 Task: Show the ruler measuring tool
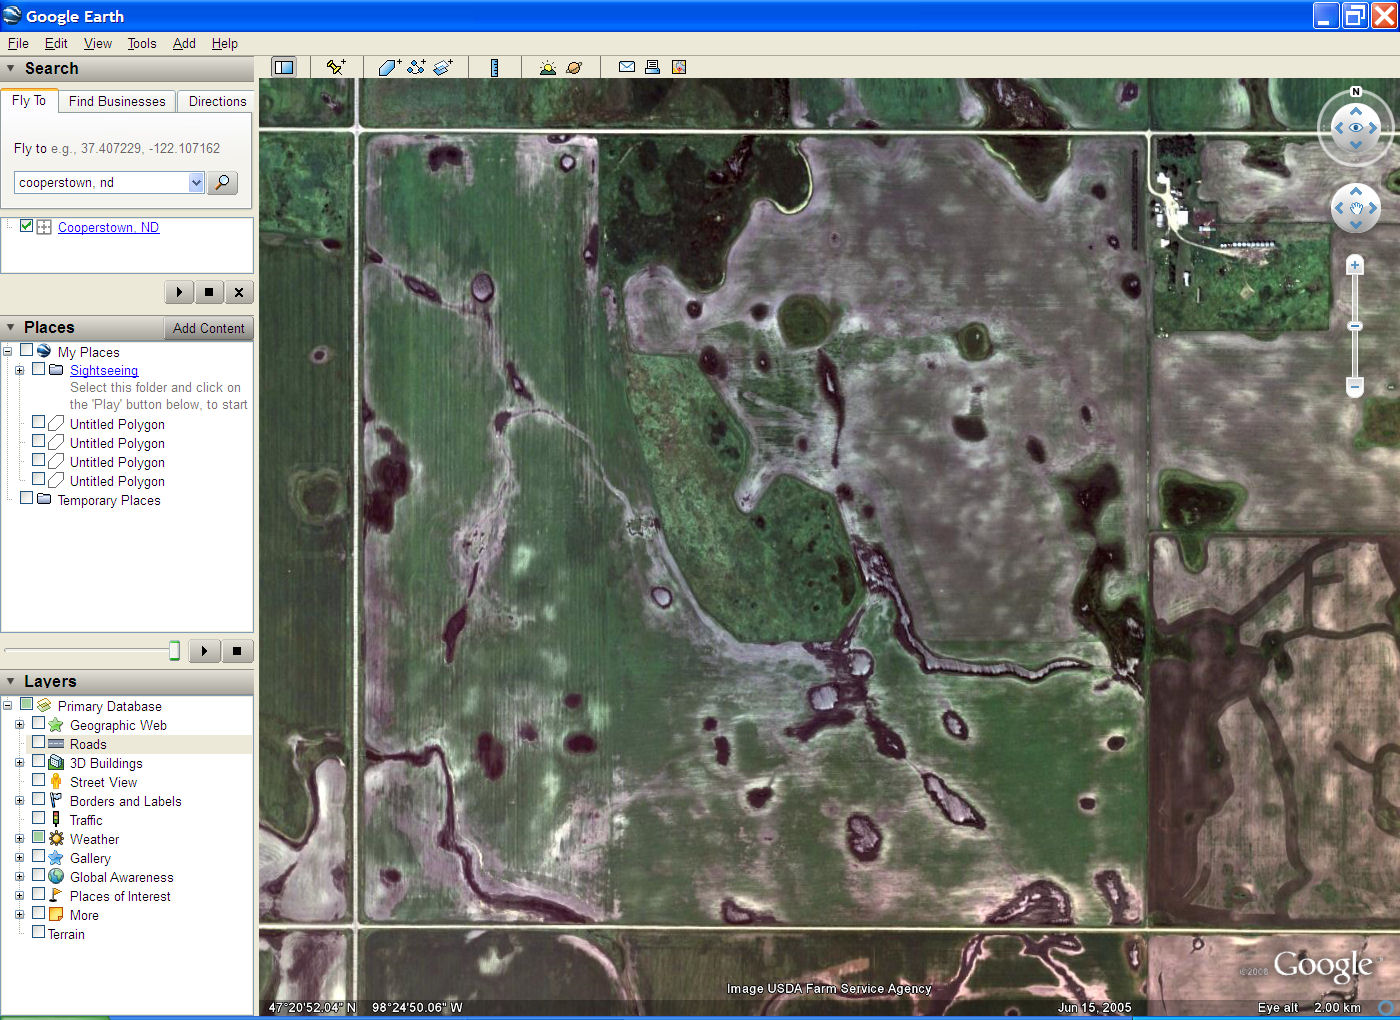(494, 67)
